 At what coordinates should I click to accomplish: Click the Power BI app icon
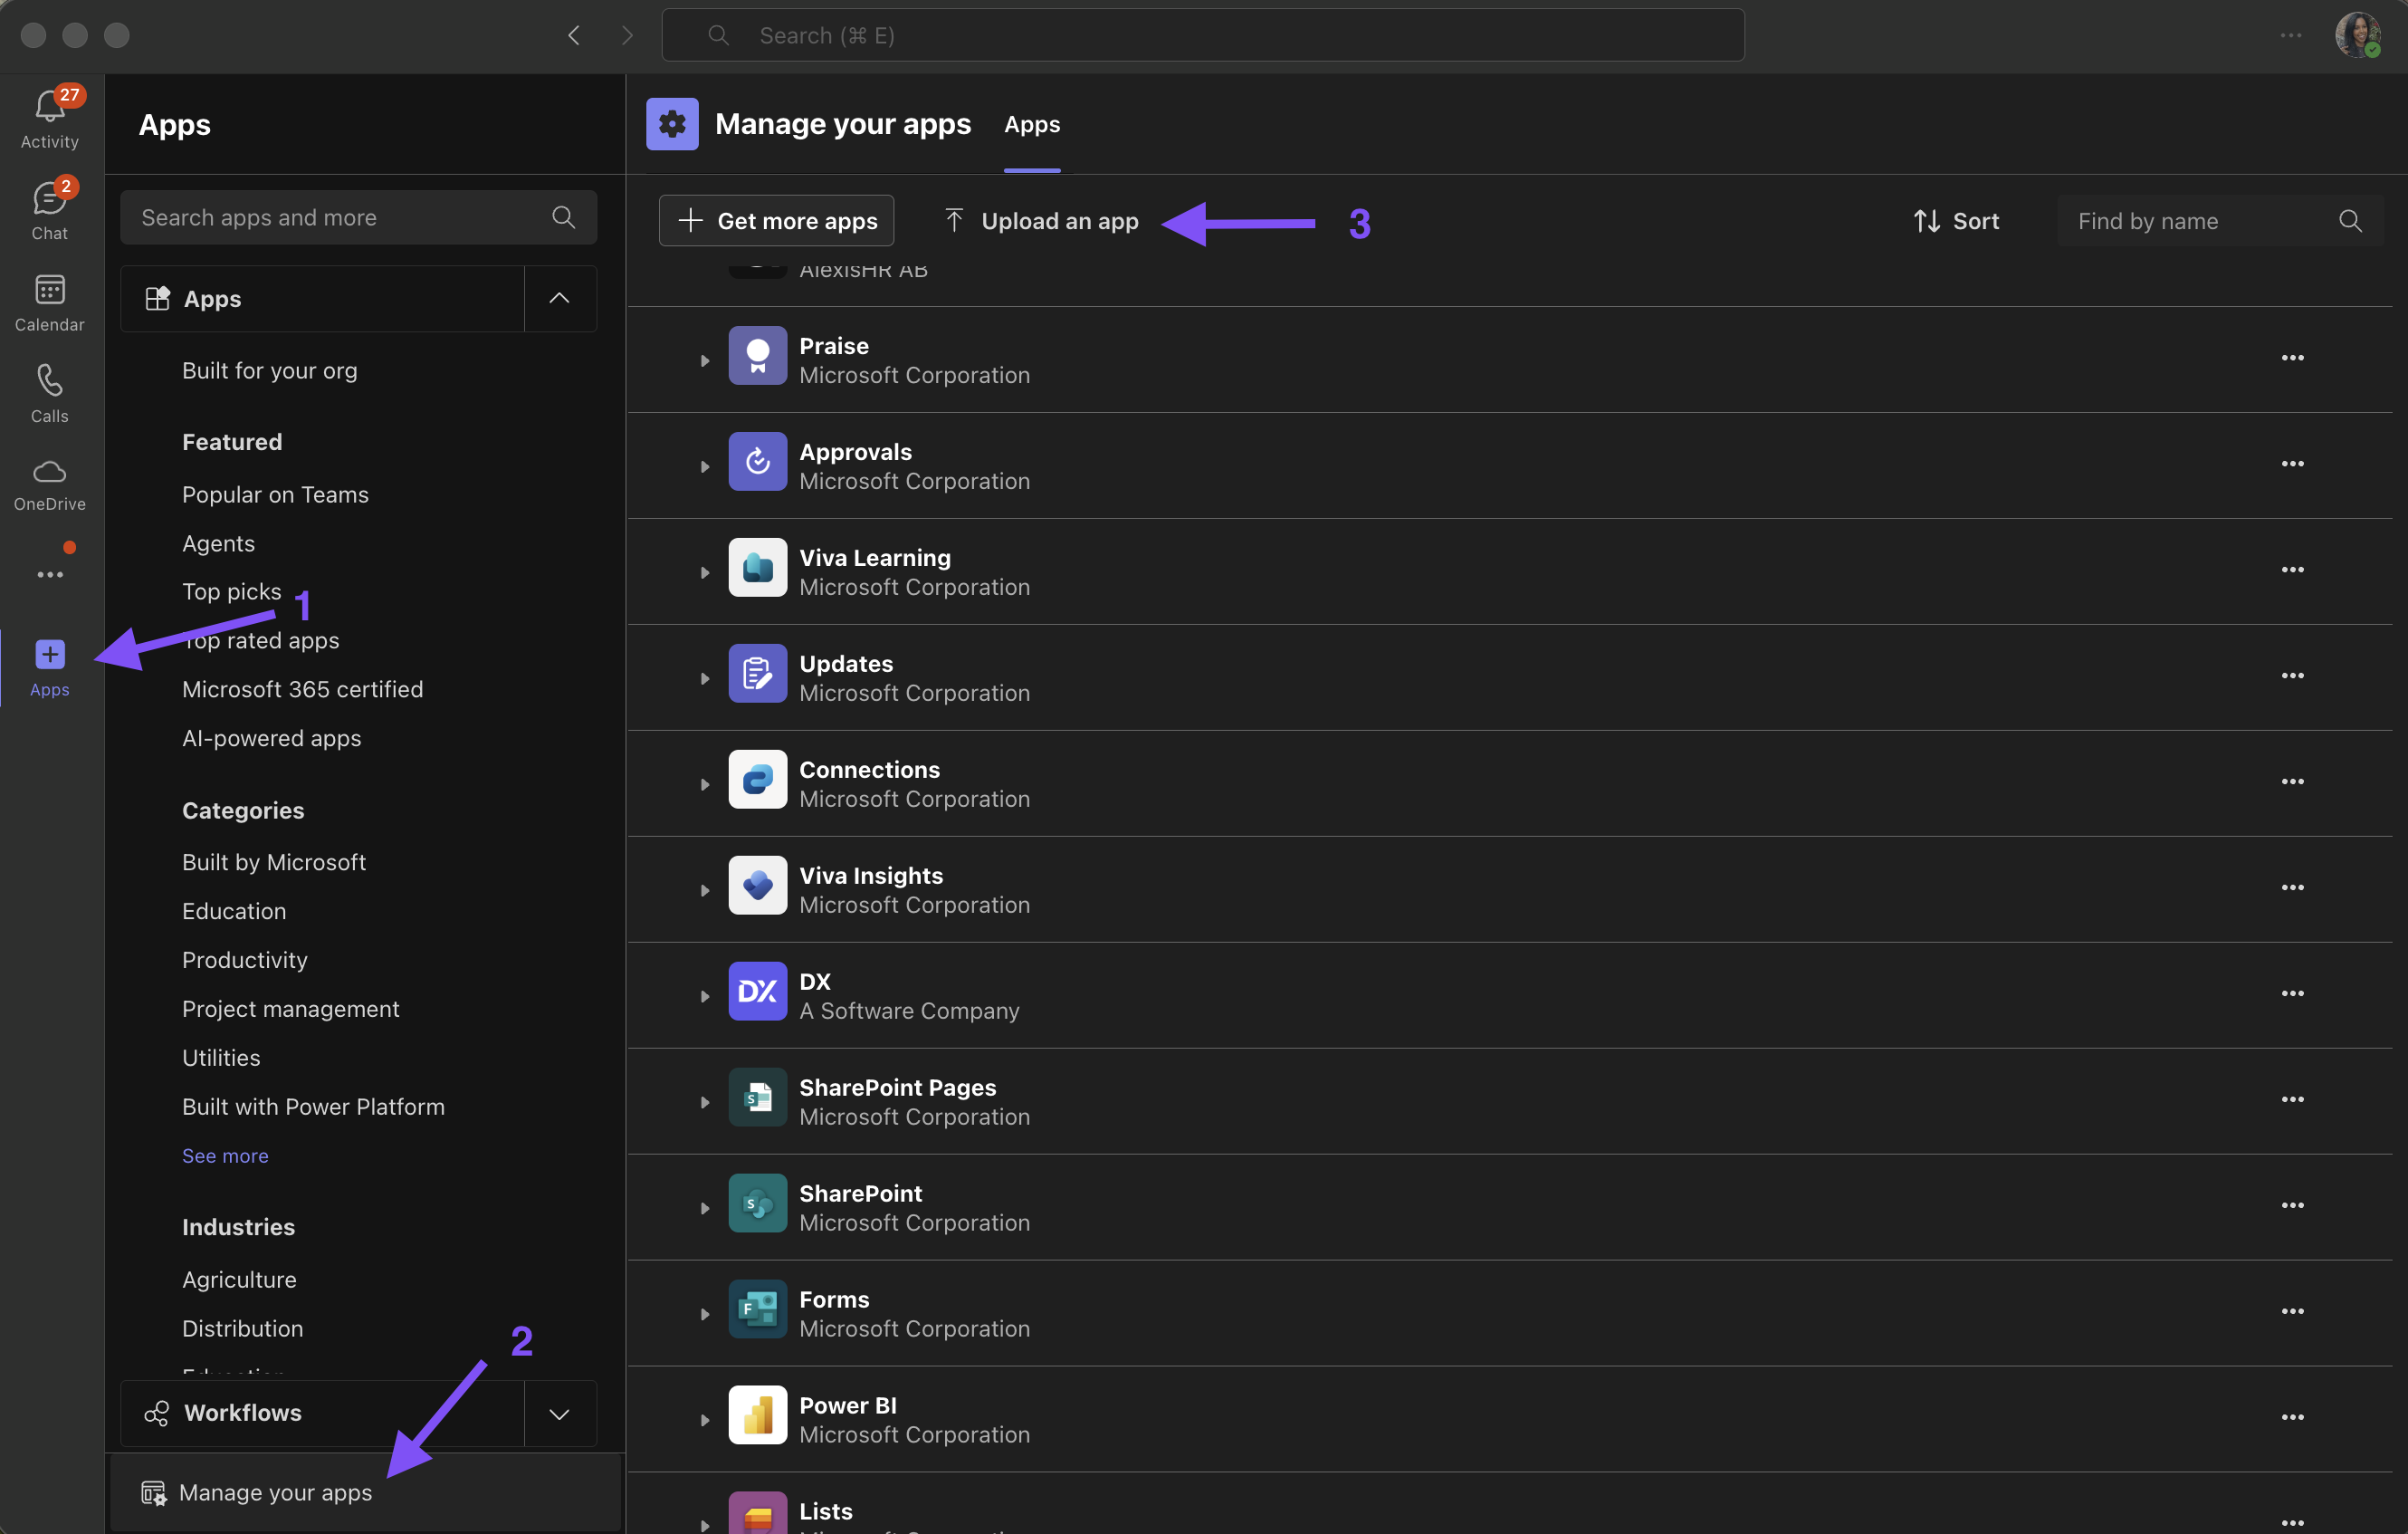(757, 1415)
